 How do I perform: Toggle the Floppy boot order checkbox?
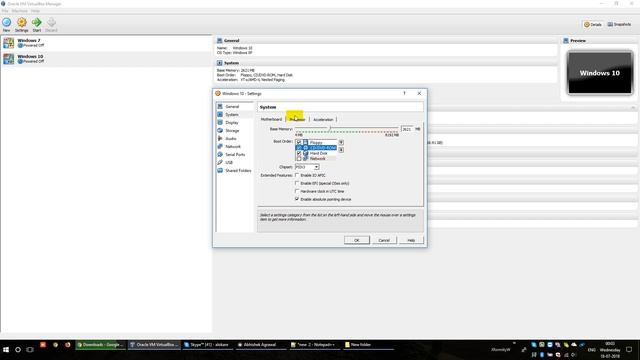[x=299, y=142]
